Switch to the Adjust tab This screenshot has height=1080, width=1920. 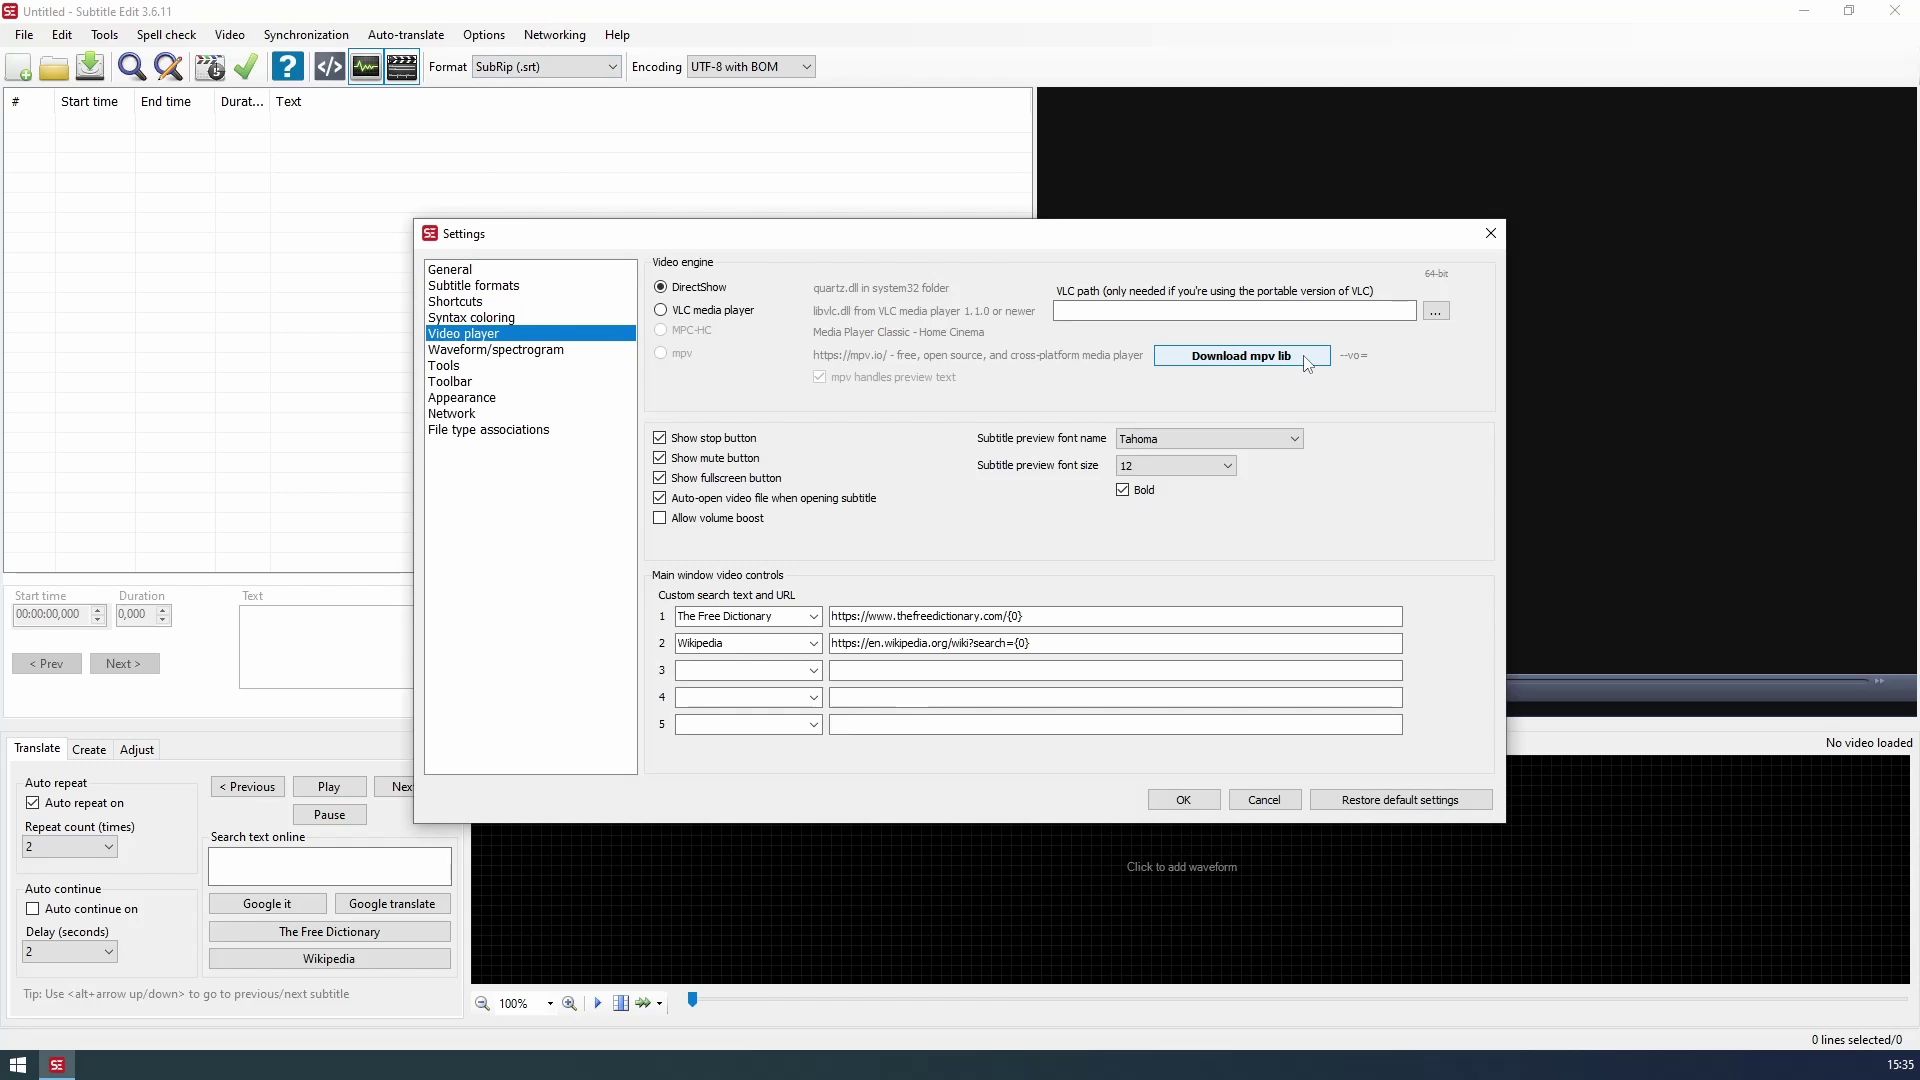click(x=137, y=750)
